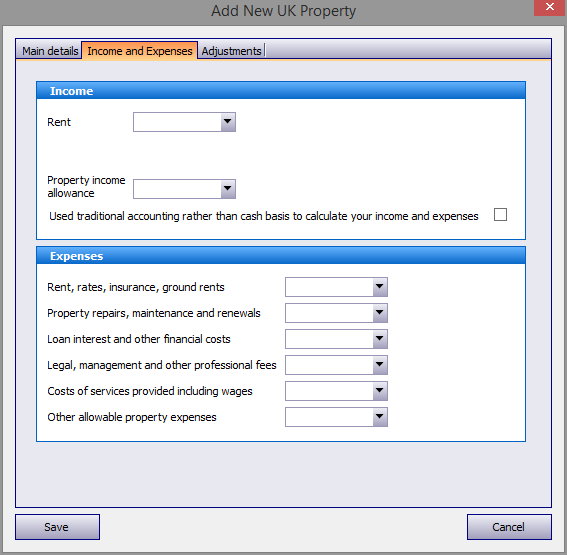
Task: Switch to the Main details tab
Action: pos(50,51)
